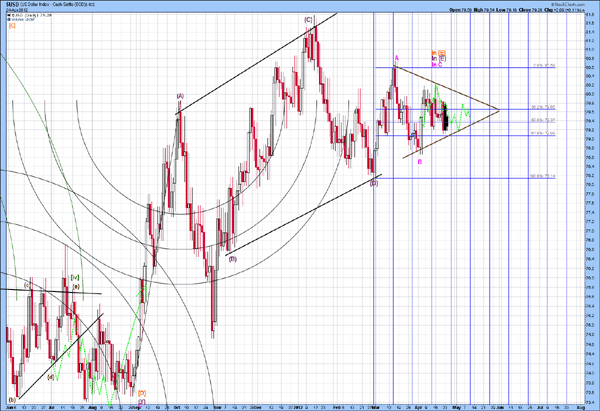The height and width of the screenshot is (411, 600).
Task: Click the green [iv] wave label
Action: point(75,277)
